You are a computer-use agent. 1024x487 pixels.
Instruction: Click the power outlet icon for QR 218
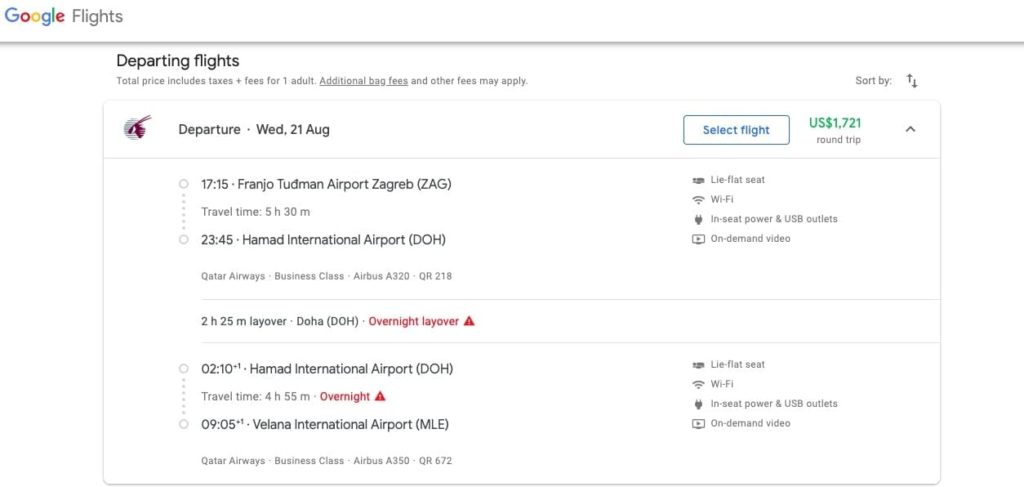point(698,219)
